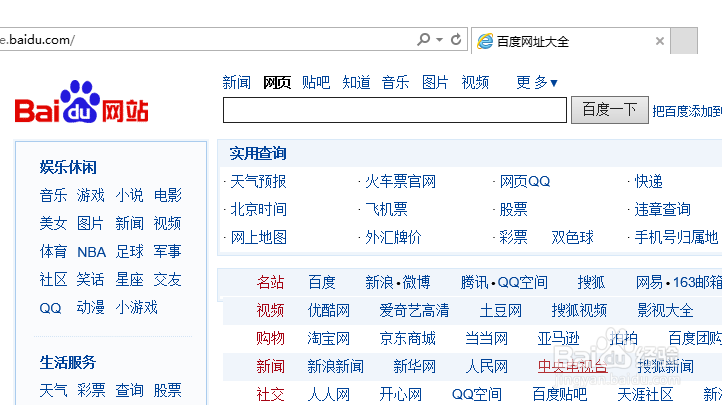Open 新华网 in 新闻 row
The width and height of the screenshot is (722, 405).
(414, 367)
